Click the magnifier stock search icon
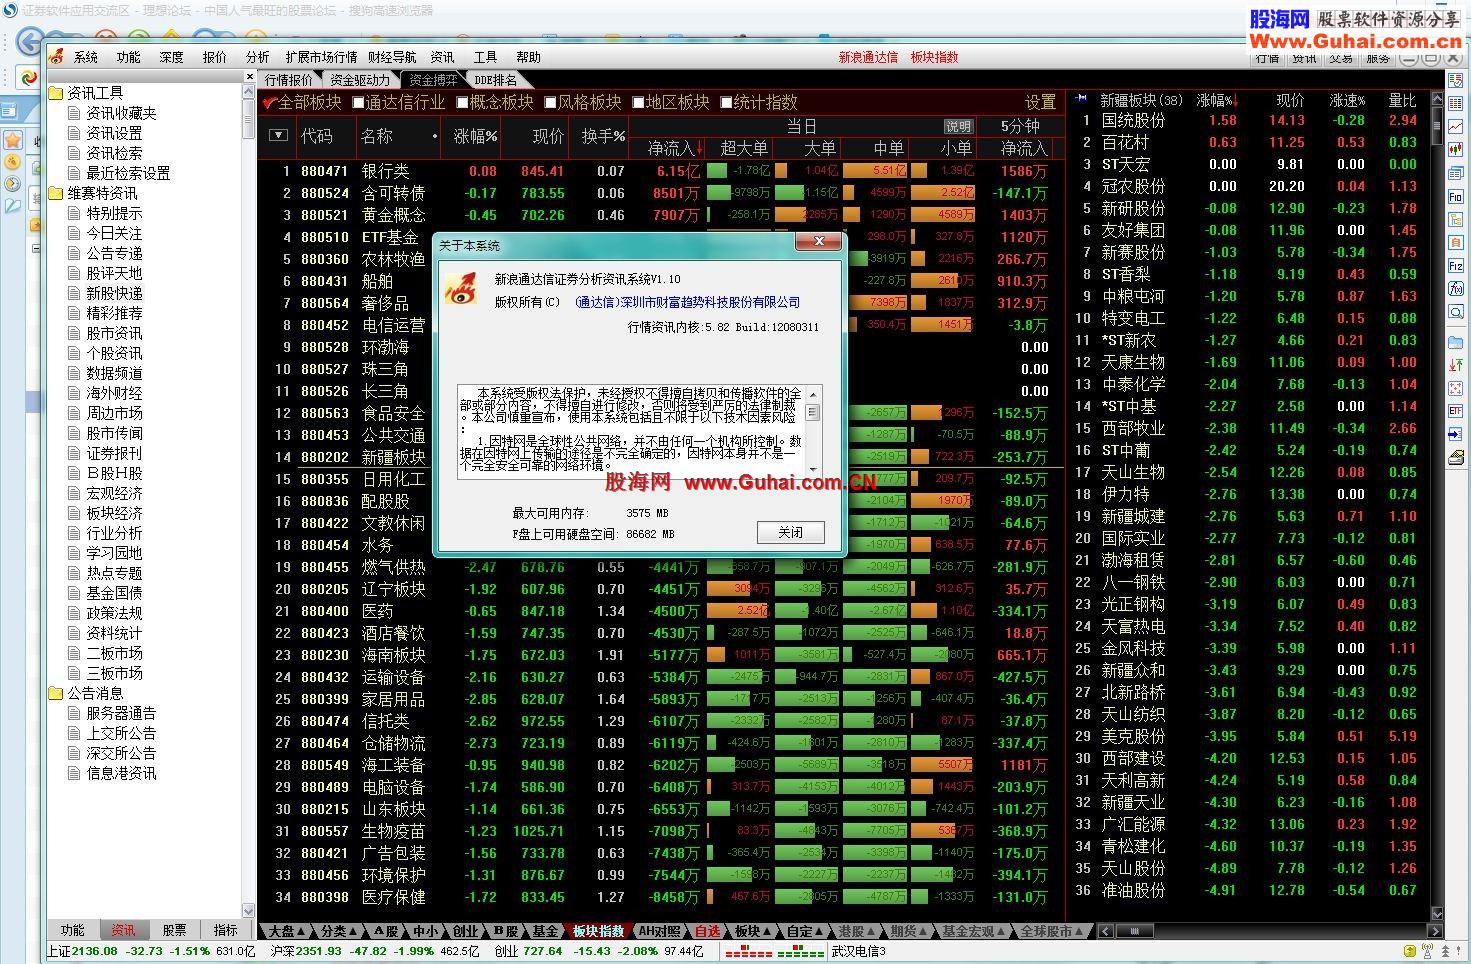Screen dimensions: 1471x964 [1455, 310]
